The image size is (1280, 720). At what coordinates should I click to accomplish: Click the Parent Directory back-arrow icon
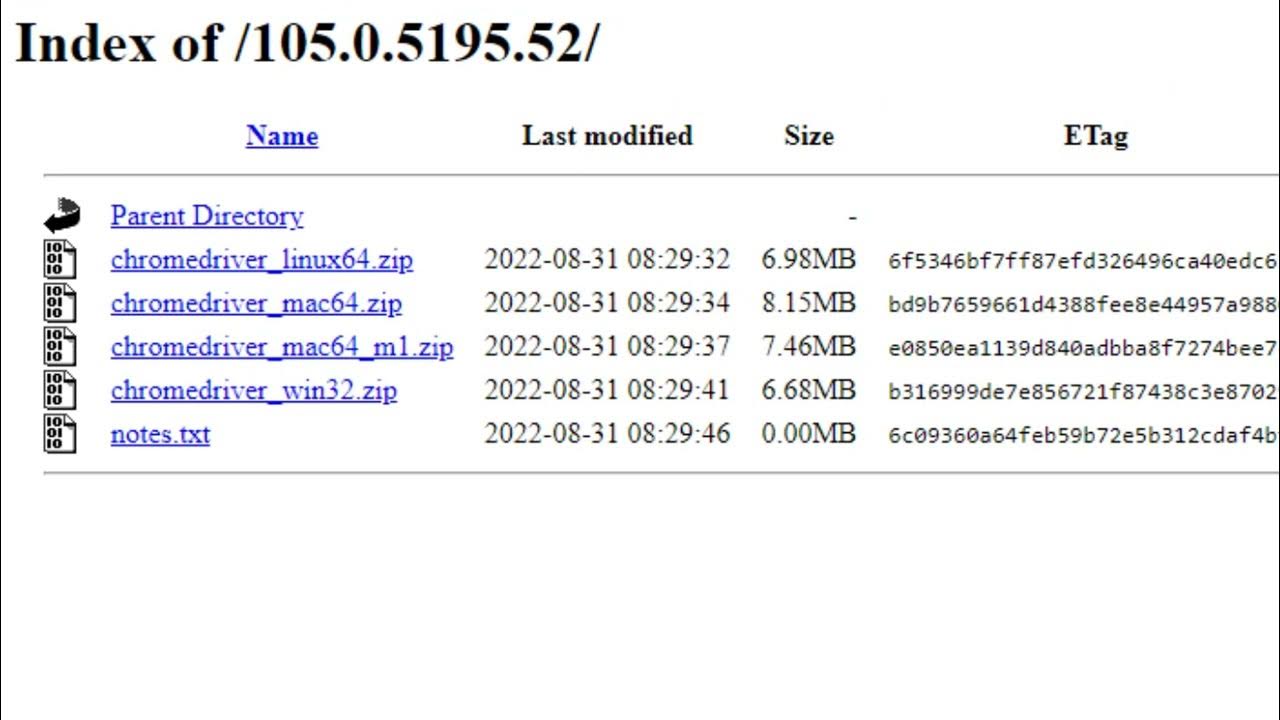(61, 215)
